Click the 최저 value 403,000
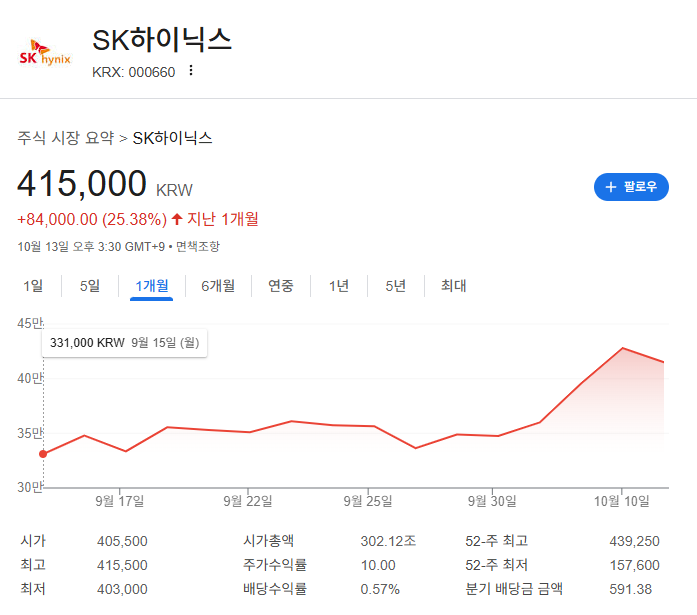 pyautogui.click(x=122, y=589)
